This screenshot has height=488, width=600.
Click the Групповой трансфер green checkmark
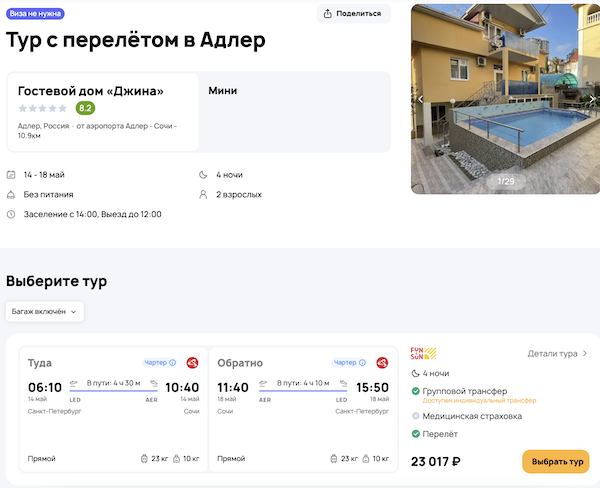coord(416,391)
